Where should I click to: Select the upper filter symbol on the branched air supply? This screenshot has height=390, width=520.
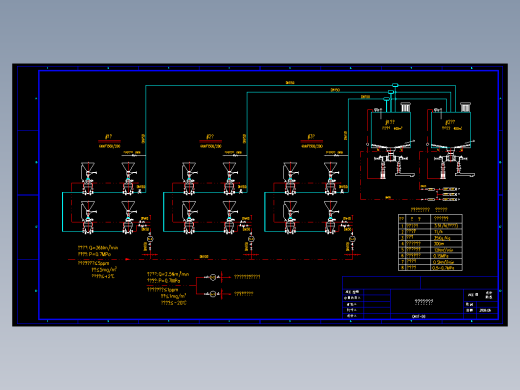click(213, 277)
